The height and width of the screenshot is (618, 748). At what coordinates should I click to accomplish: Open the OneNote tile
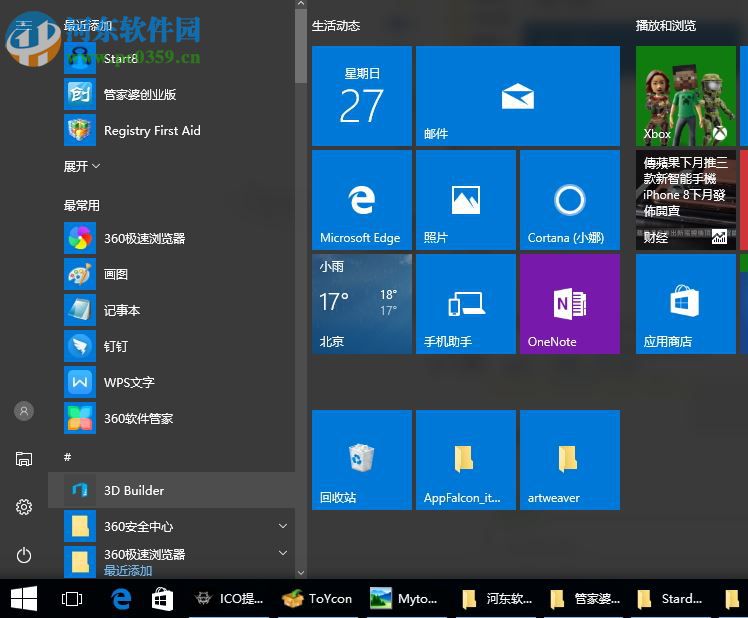click(570, 304)
